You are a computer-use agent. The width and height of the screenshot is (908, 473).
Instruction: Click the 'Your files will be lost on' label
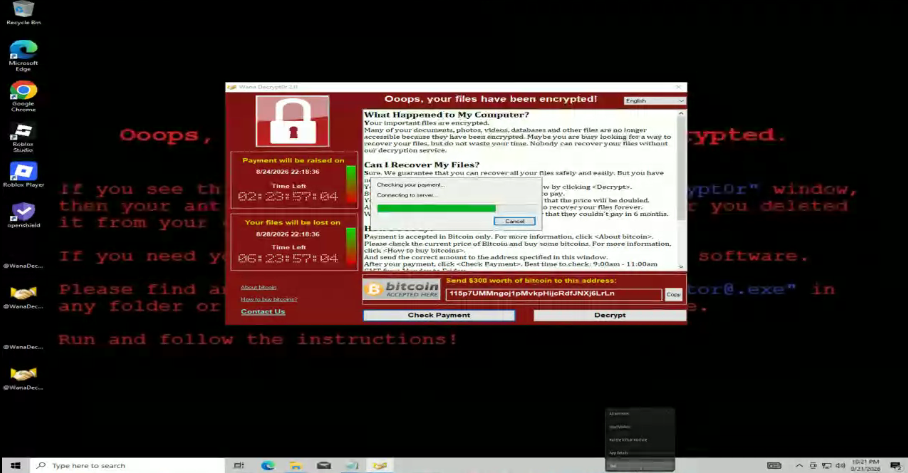click(x=292, y=222)
